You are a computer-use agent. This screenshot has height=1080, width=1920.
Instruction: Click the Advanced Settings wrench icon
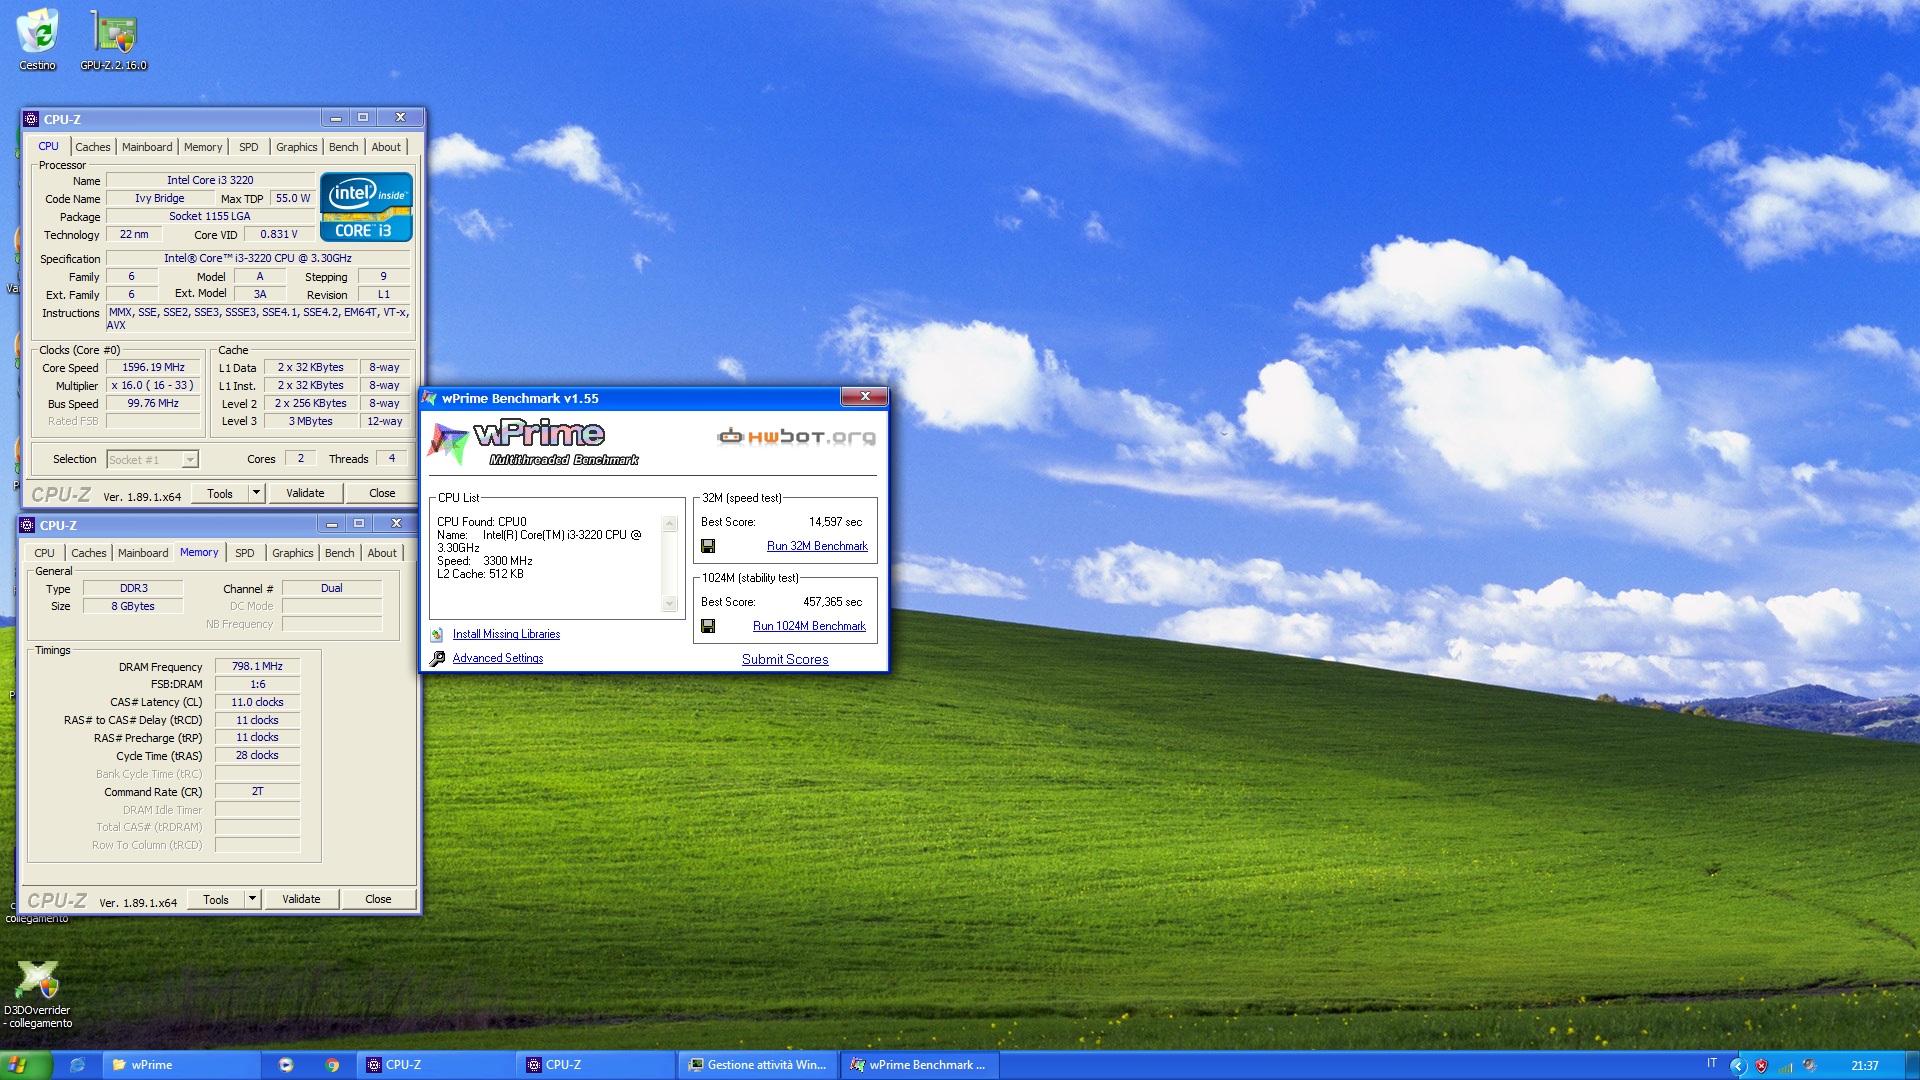click(x=437, y=658)
